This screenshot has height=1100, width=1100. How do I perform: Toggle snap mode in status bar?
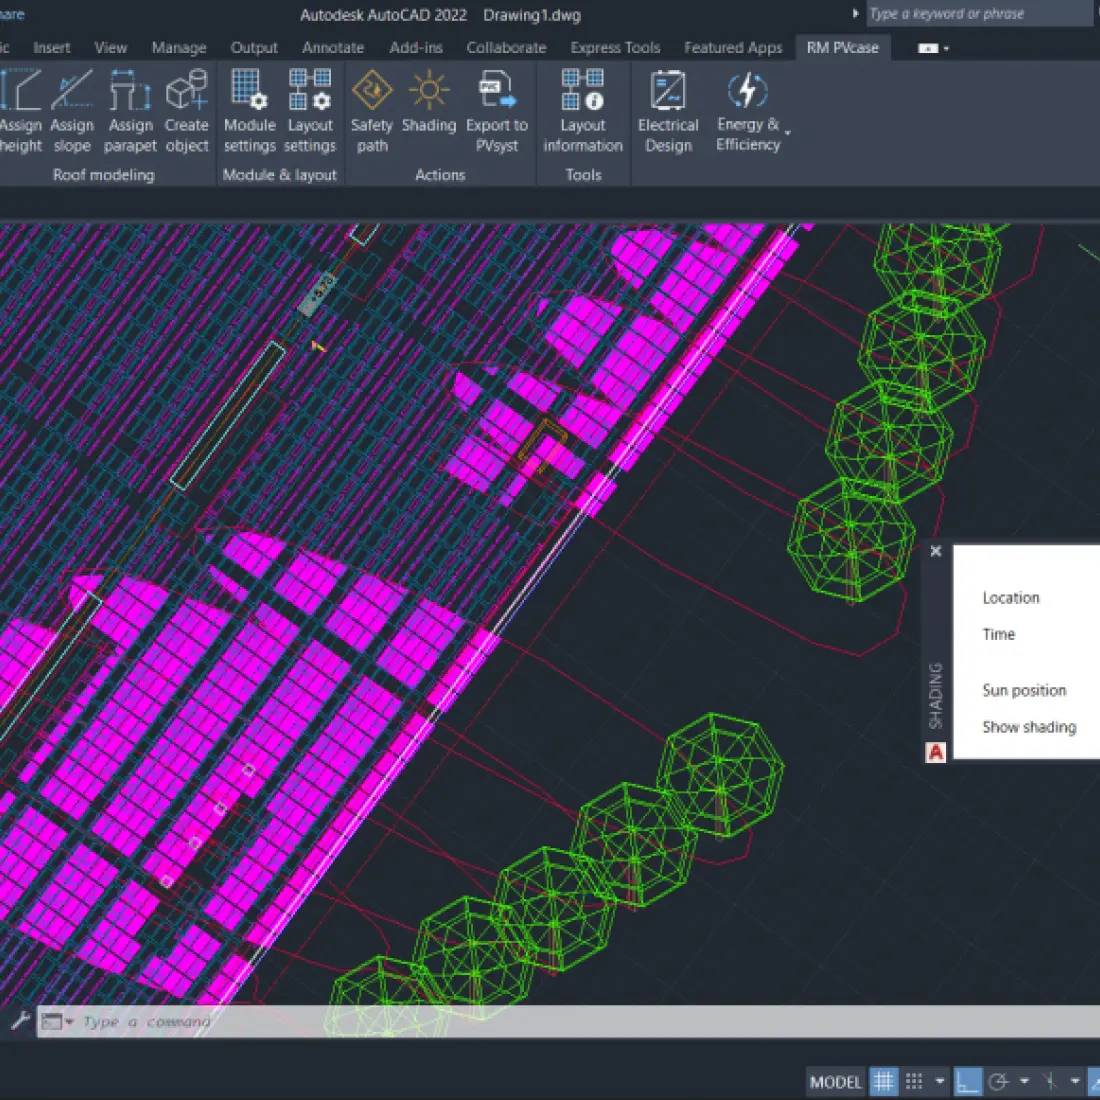[914, 1081]
